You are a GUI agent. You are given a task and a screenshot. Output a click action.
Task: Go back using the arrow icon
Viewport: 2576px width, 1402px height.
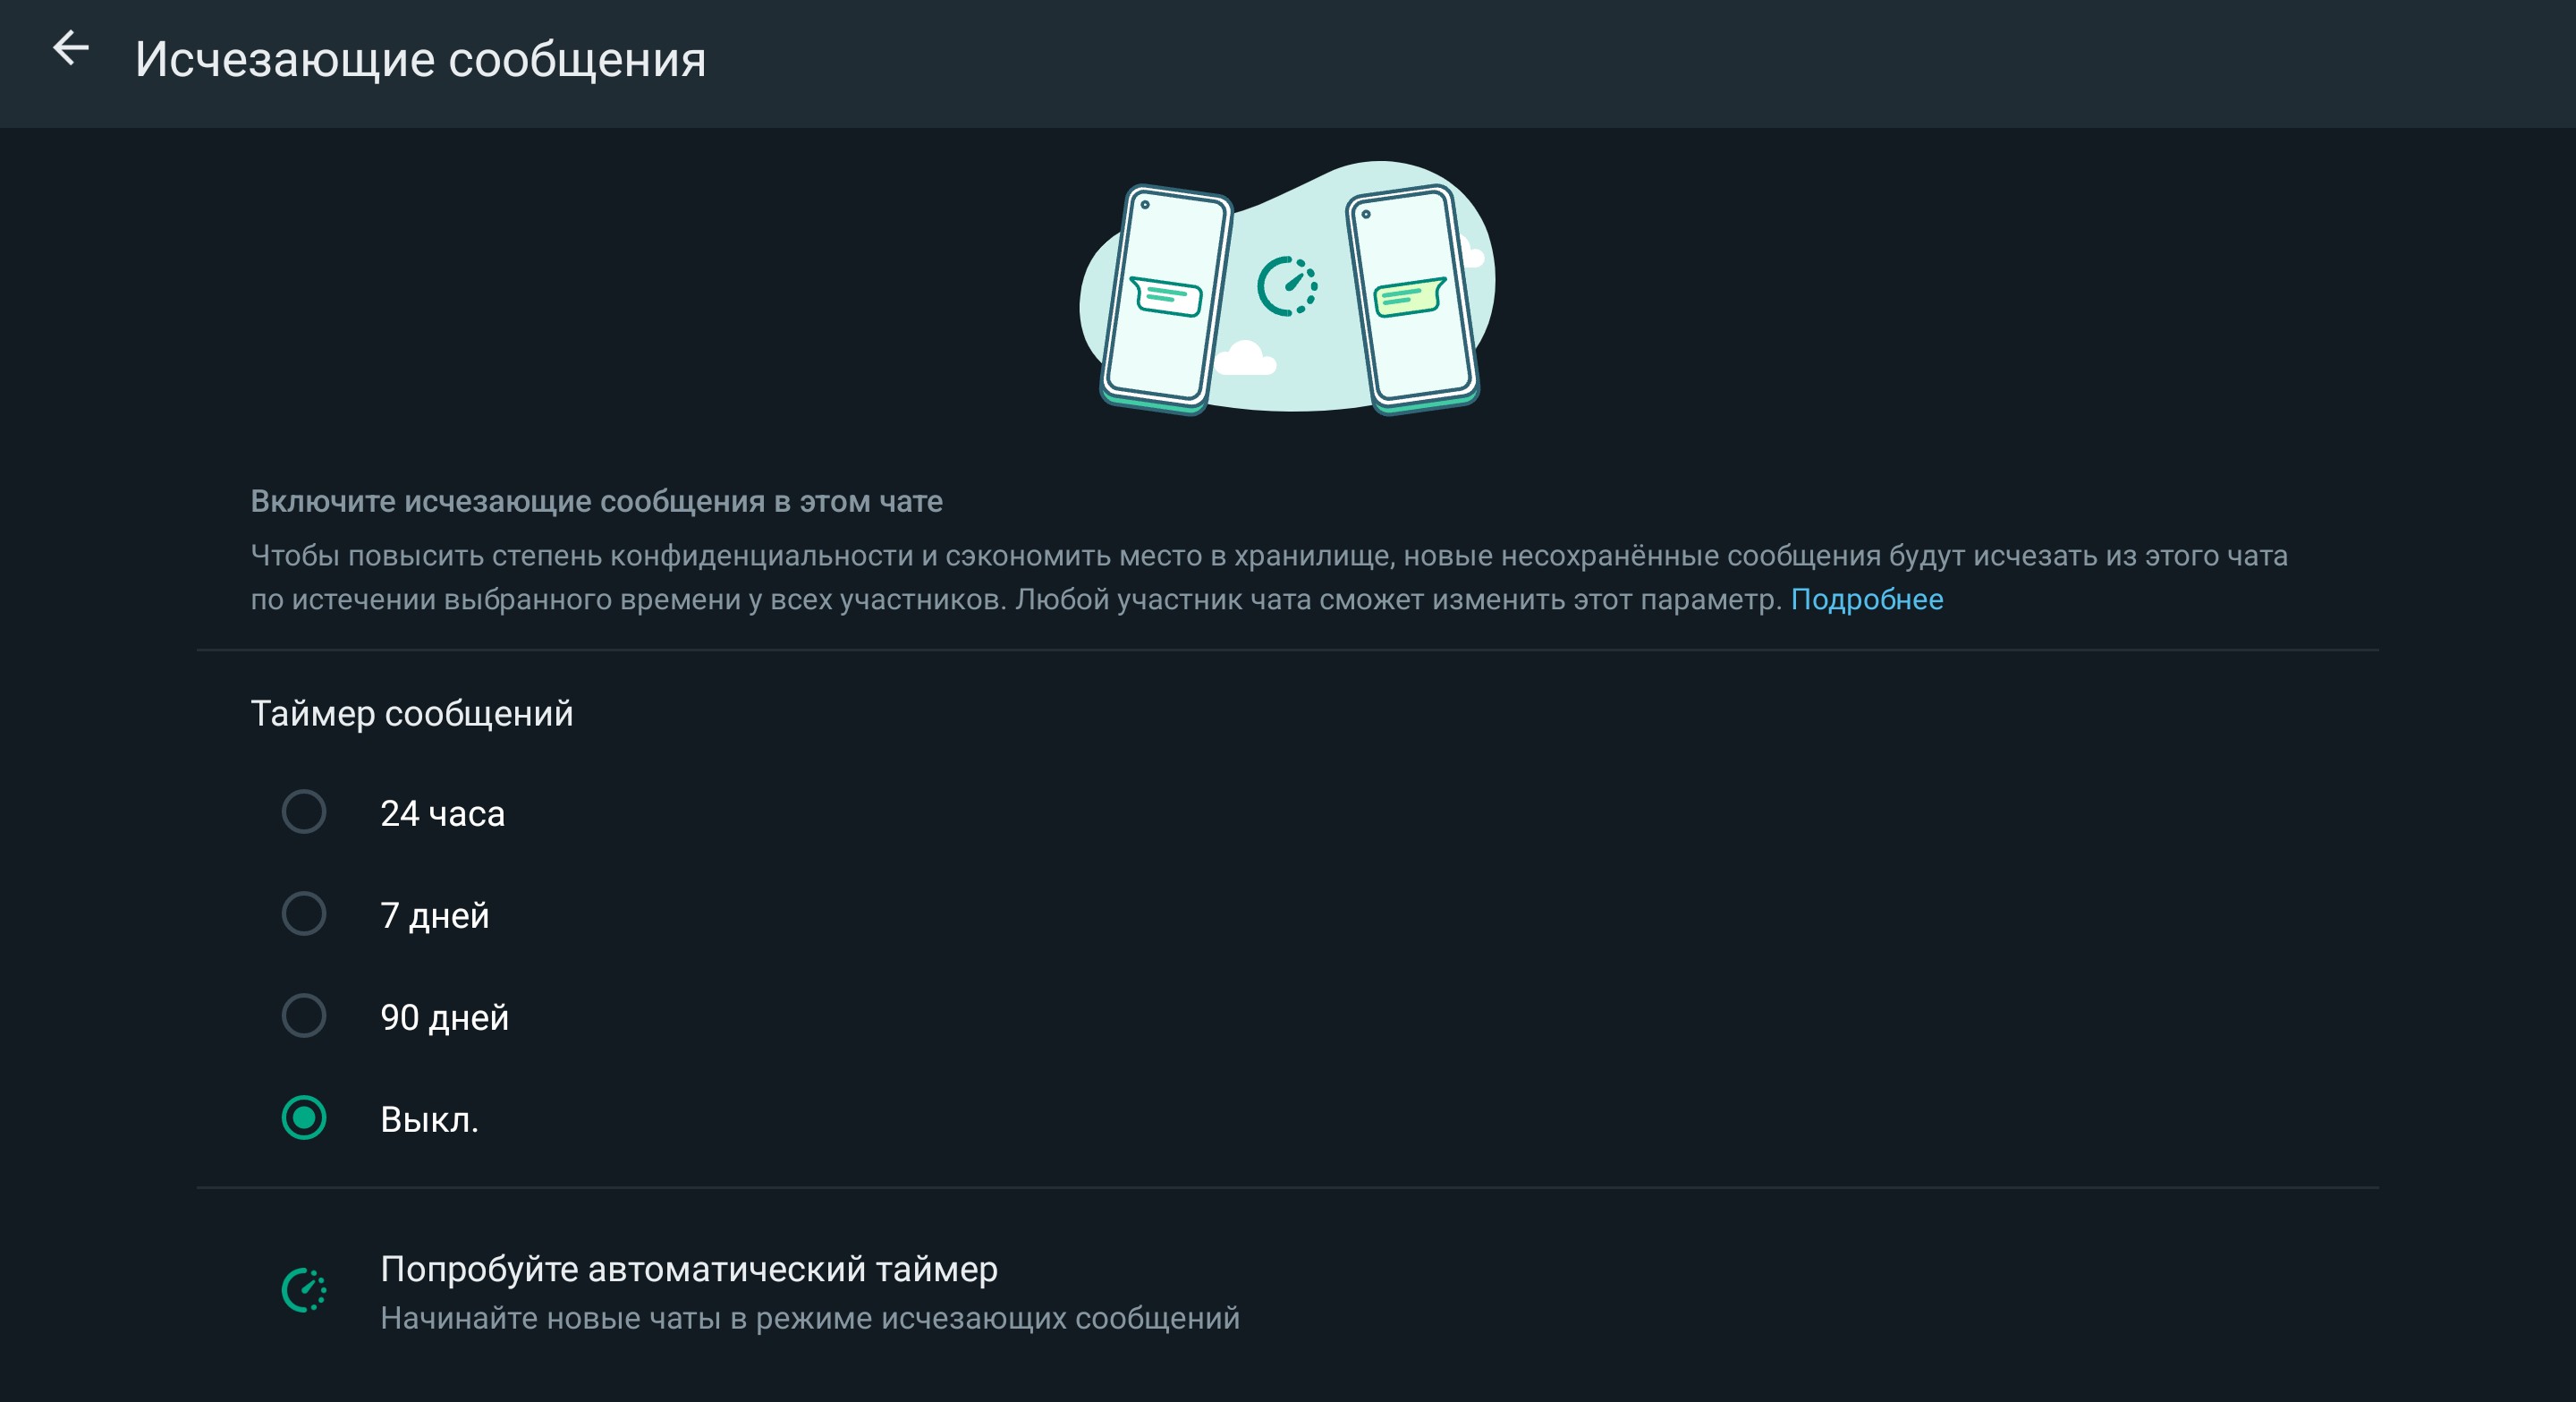tap(71, 48)
